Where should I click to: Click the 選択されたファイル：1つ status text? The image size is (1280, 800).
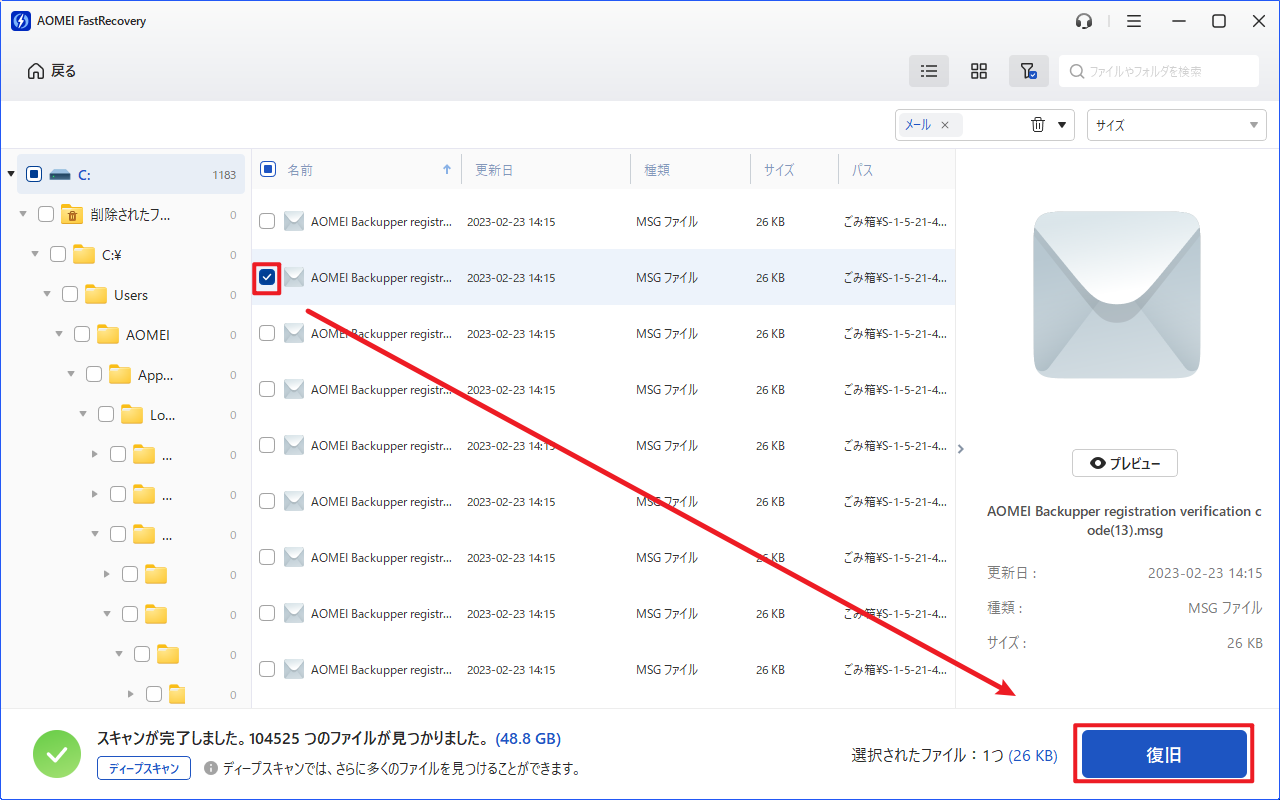coord(928,755)
